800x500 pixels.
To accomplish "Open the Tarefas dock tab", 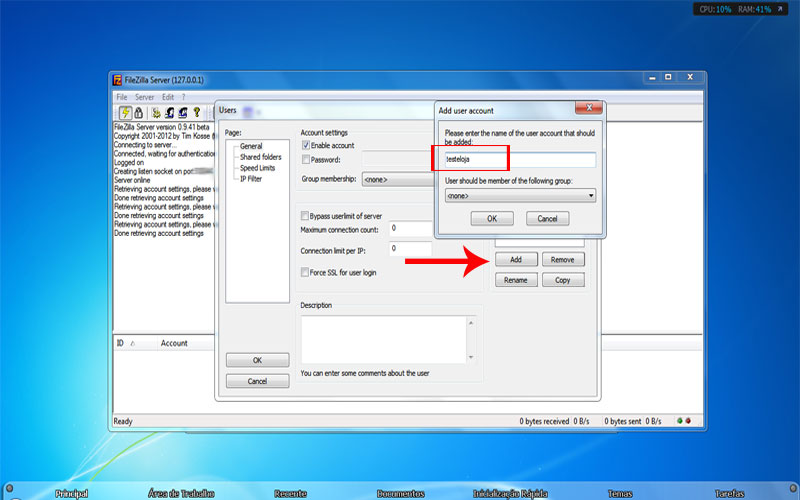I will tap(730, 493).
